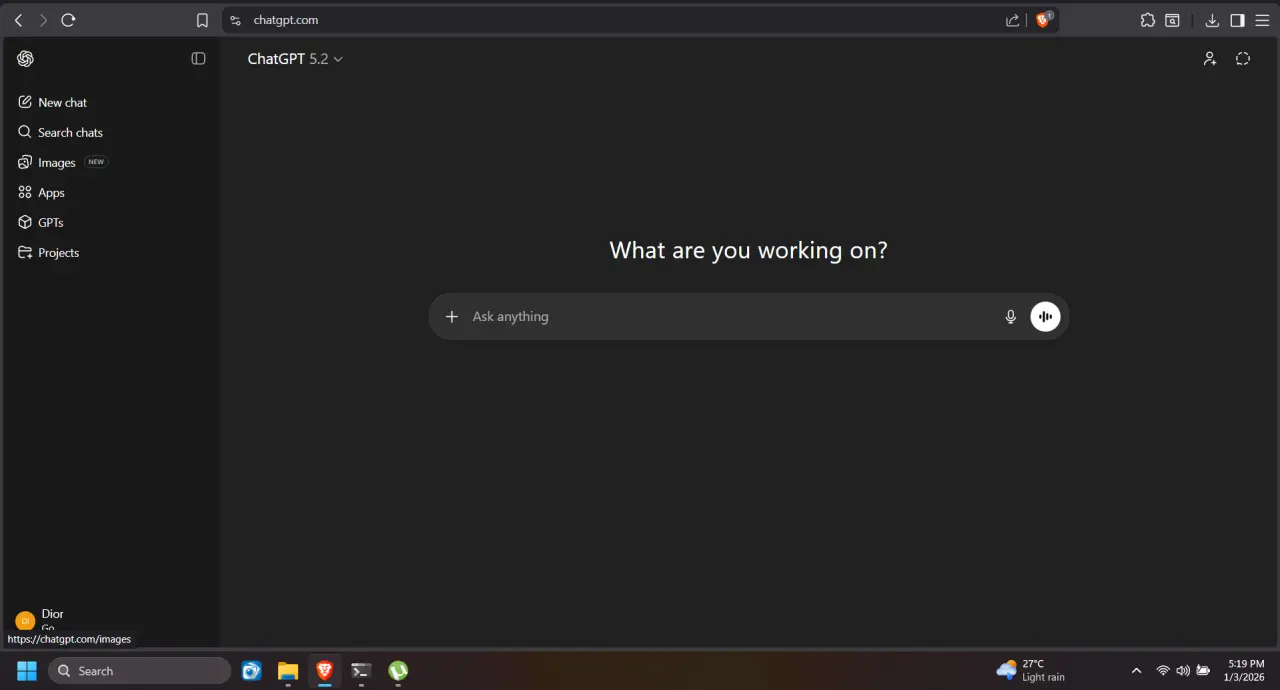Click the add people icon at top right
This screenshot has height=690, width=1280.
tap(1210, 59)
